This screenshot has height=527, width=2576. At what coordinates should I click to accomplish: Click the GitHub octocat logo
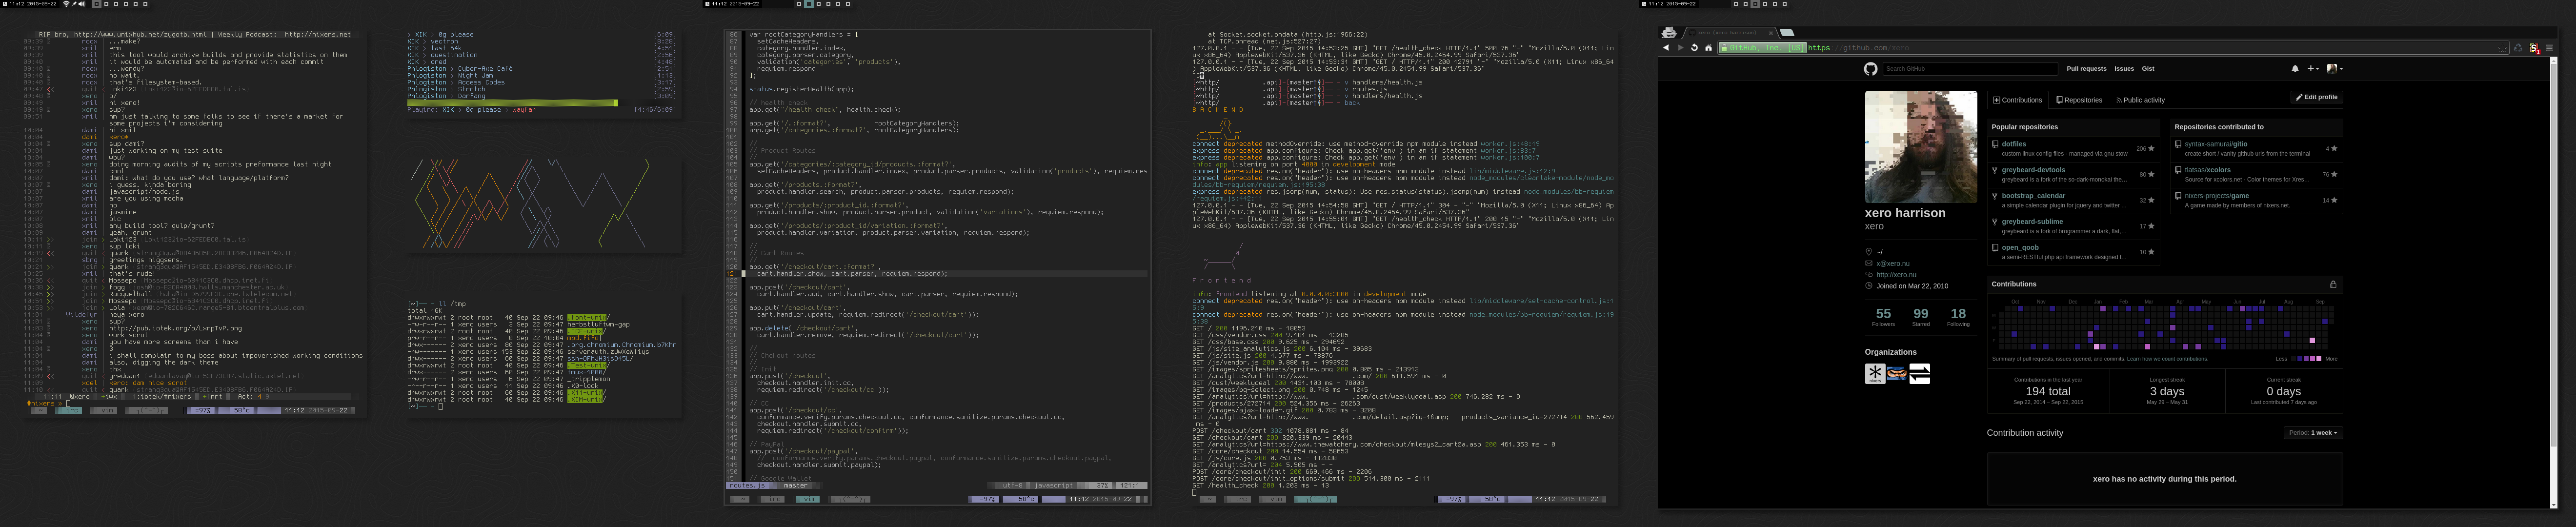pos(1870,69)
